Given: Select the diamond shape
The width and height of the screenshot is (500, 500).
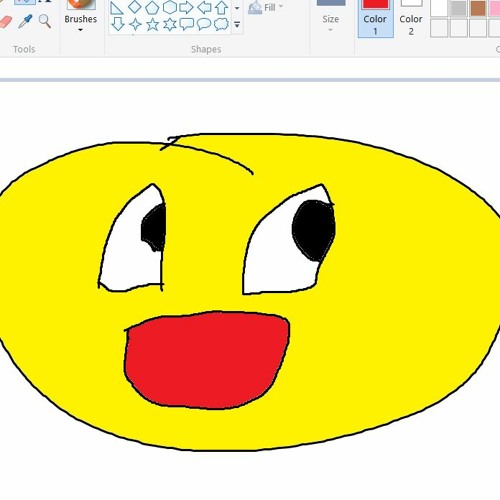Looking at the screenshot, I should pyautogui.click(x=135, y=7).
